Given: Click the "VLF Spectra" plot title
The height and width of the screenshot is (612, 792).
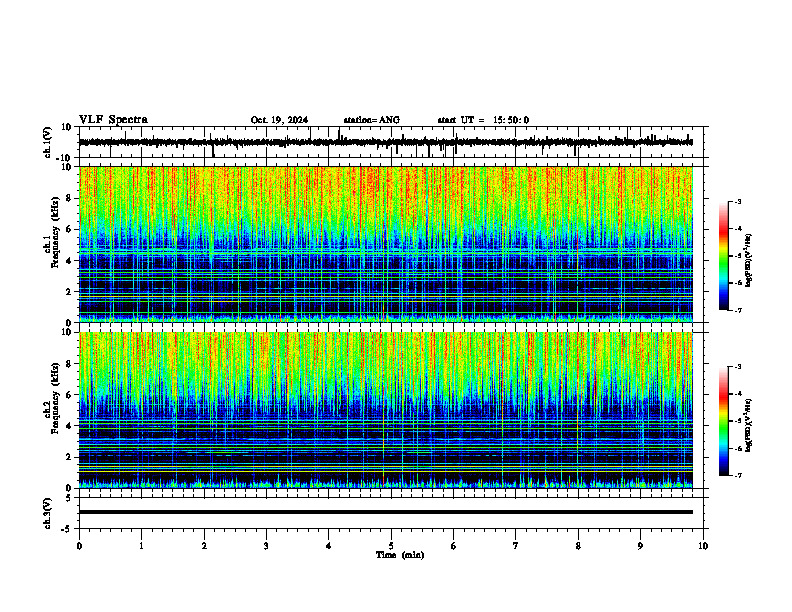Looking at the screenshot, I should coord(113,120).
